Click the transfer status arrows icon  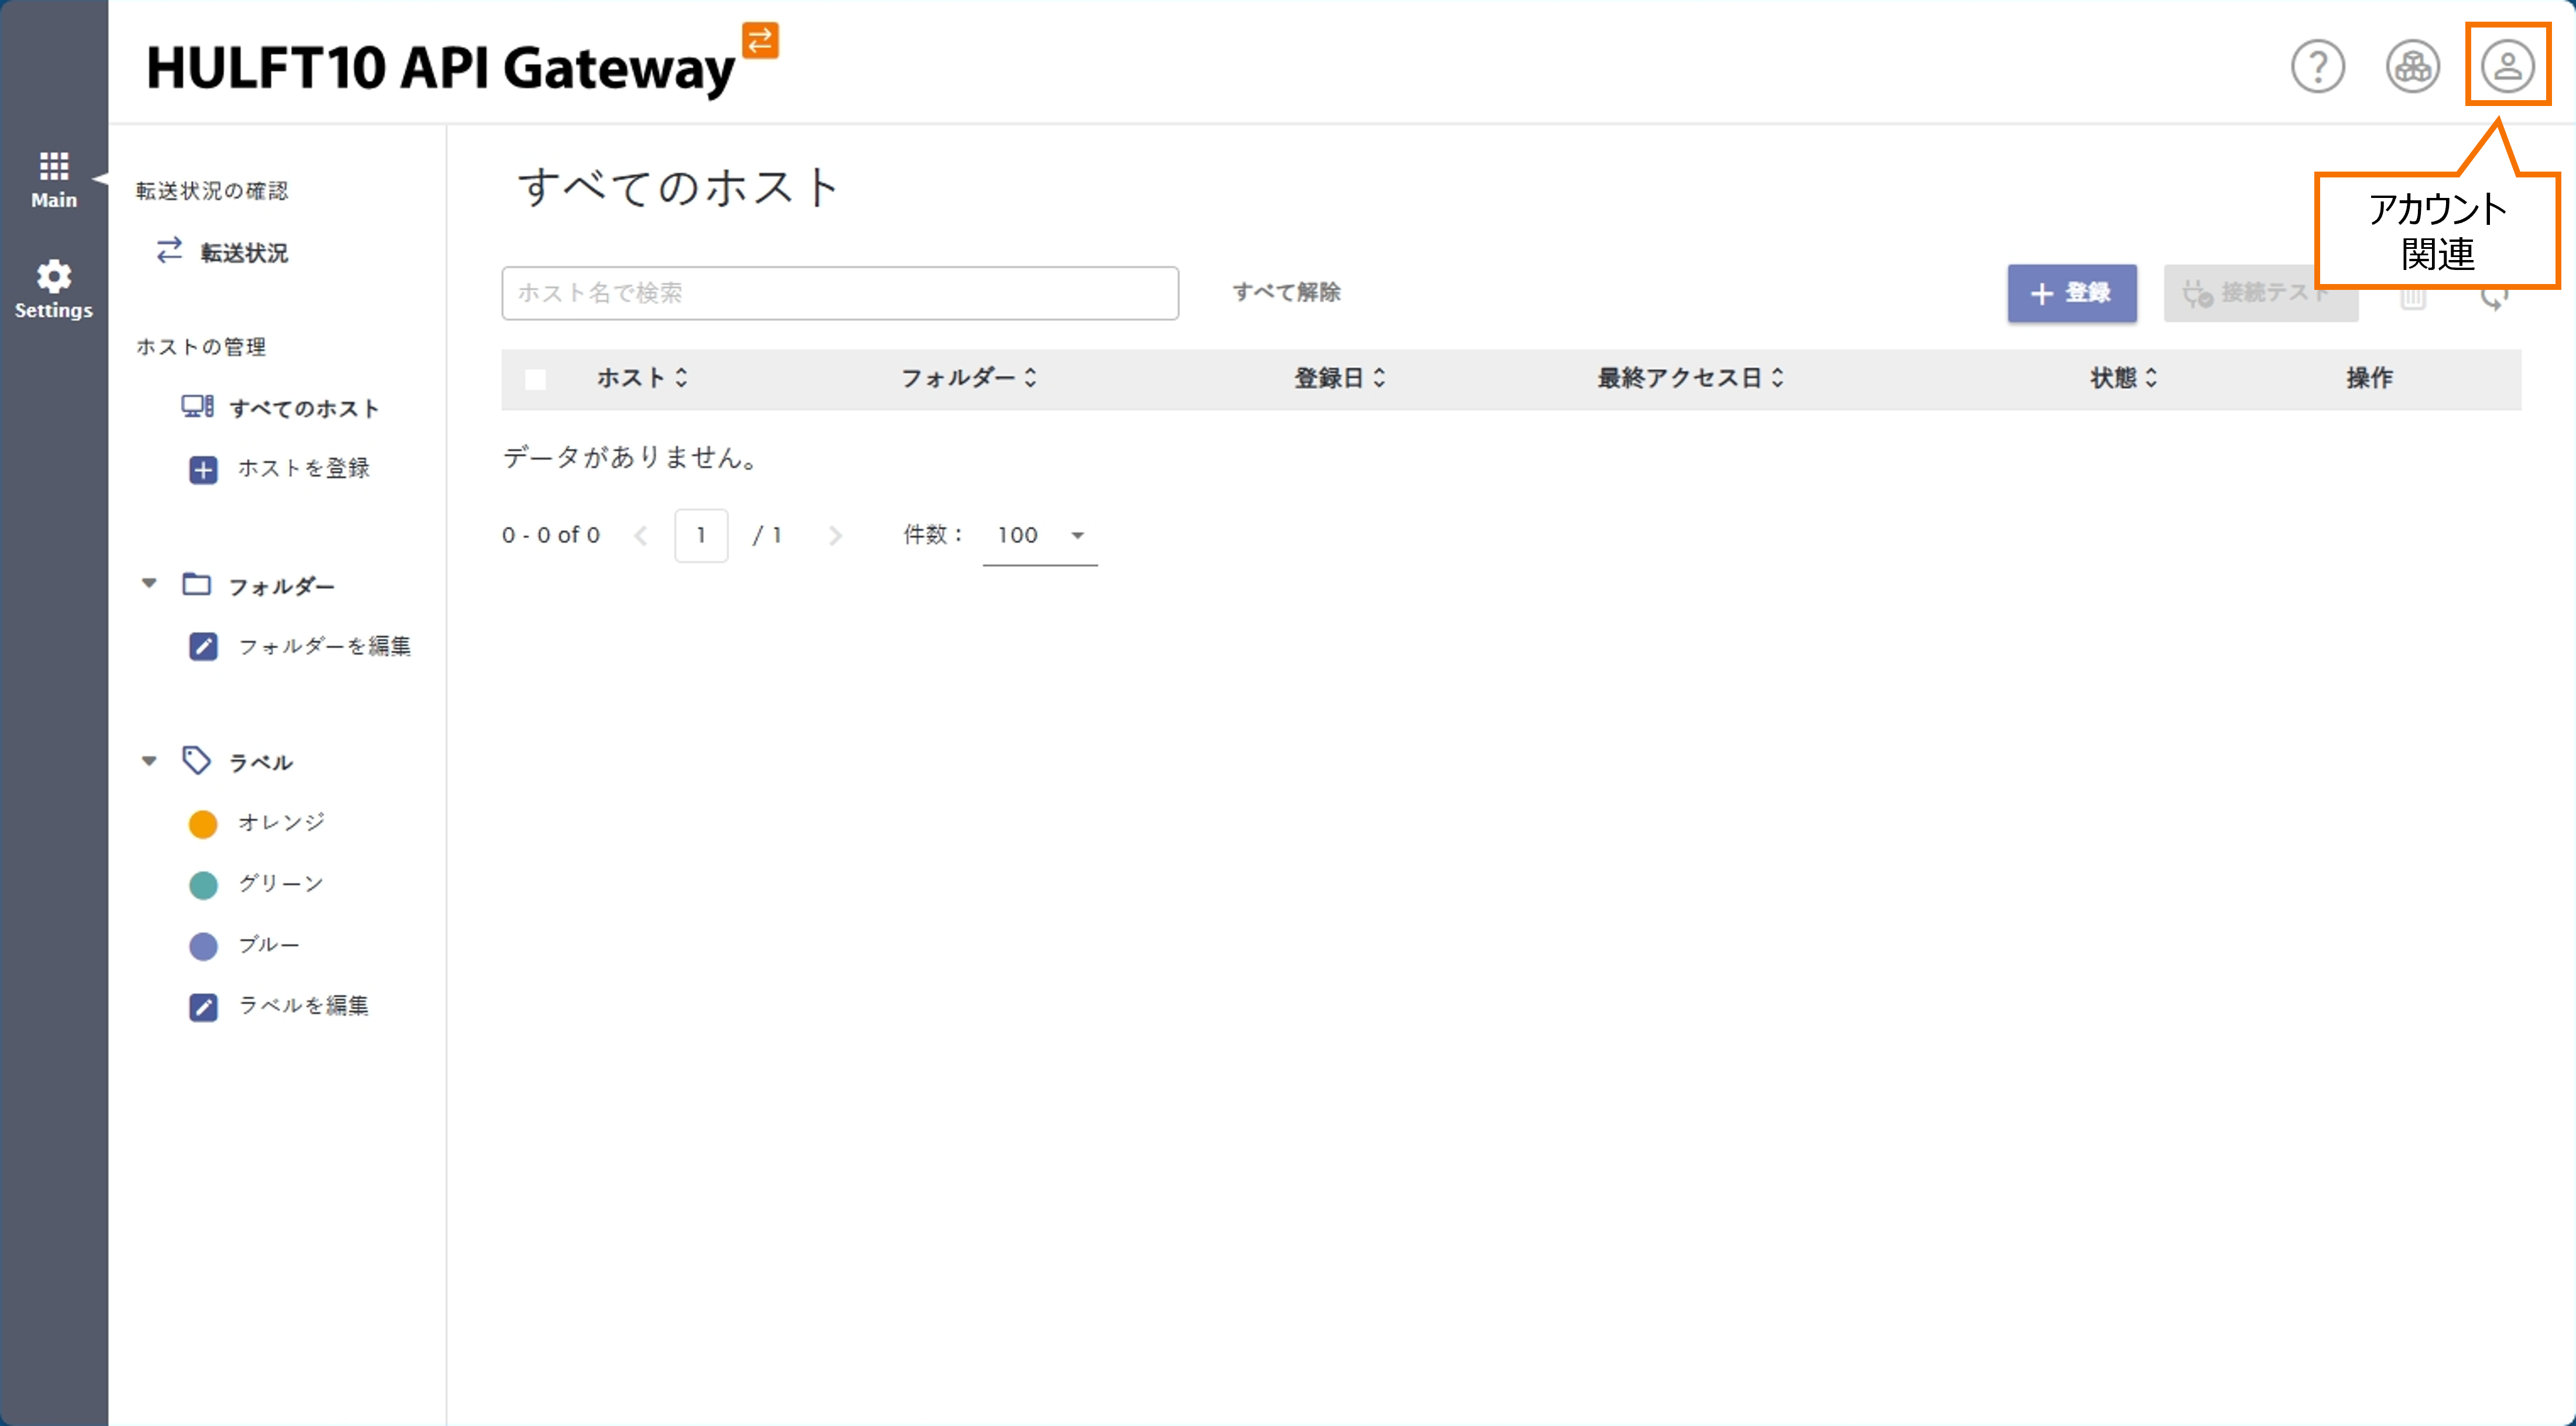coord(169,250)
